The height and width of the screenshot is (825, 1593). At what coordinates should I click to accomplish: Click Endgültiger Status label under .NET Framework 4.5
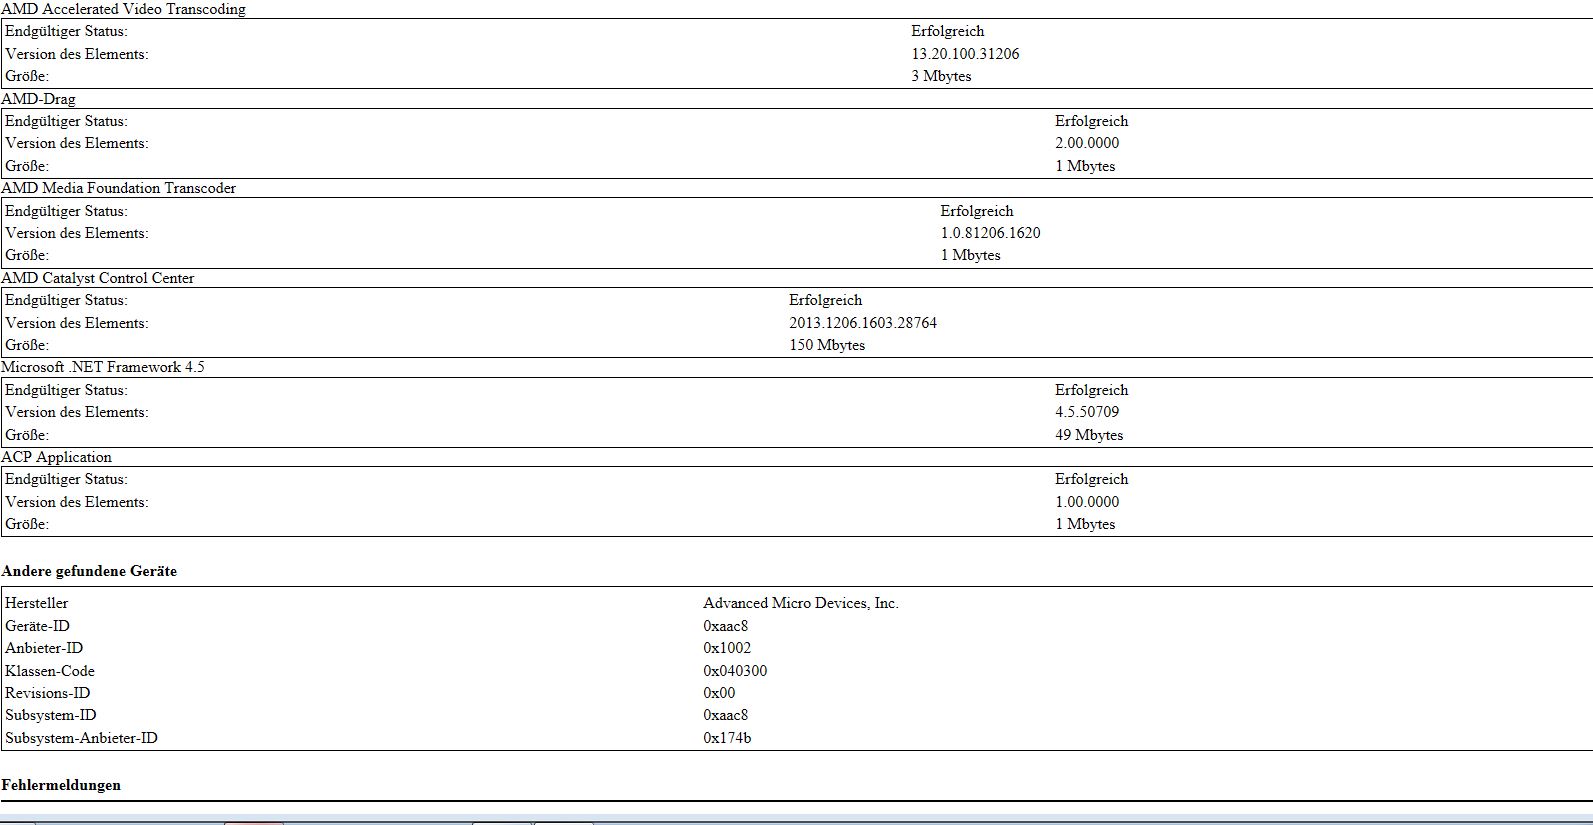pyautogui.click(x=66, y=390)
